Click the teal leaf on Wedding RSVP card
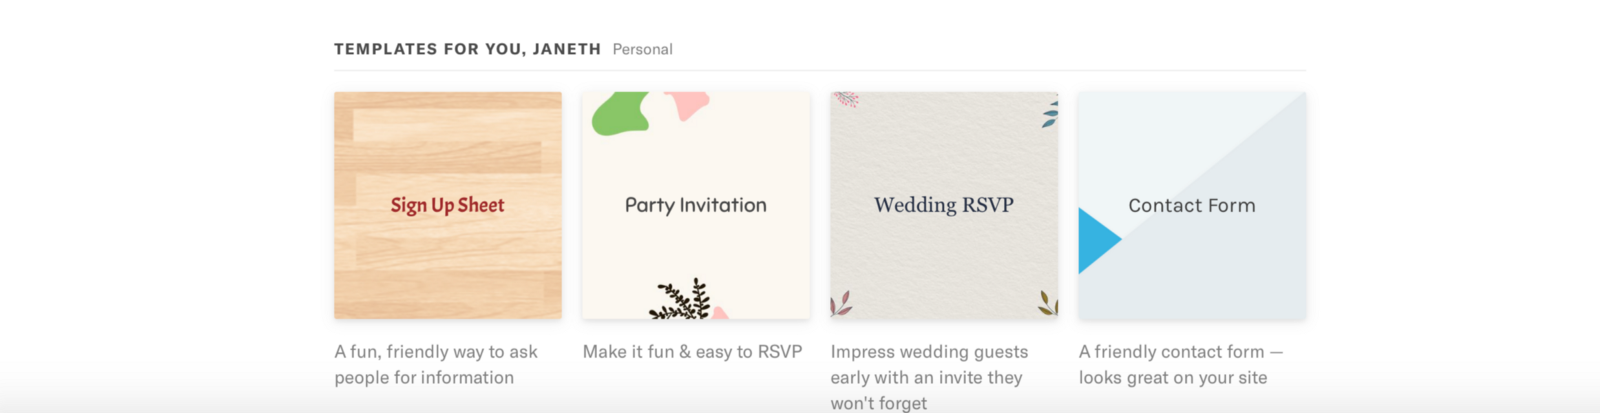The height and width of the screenshot is (413, 1600). click(x=1049, y=114)
